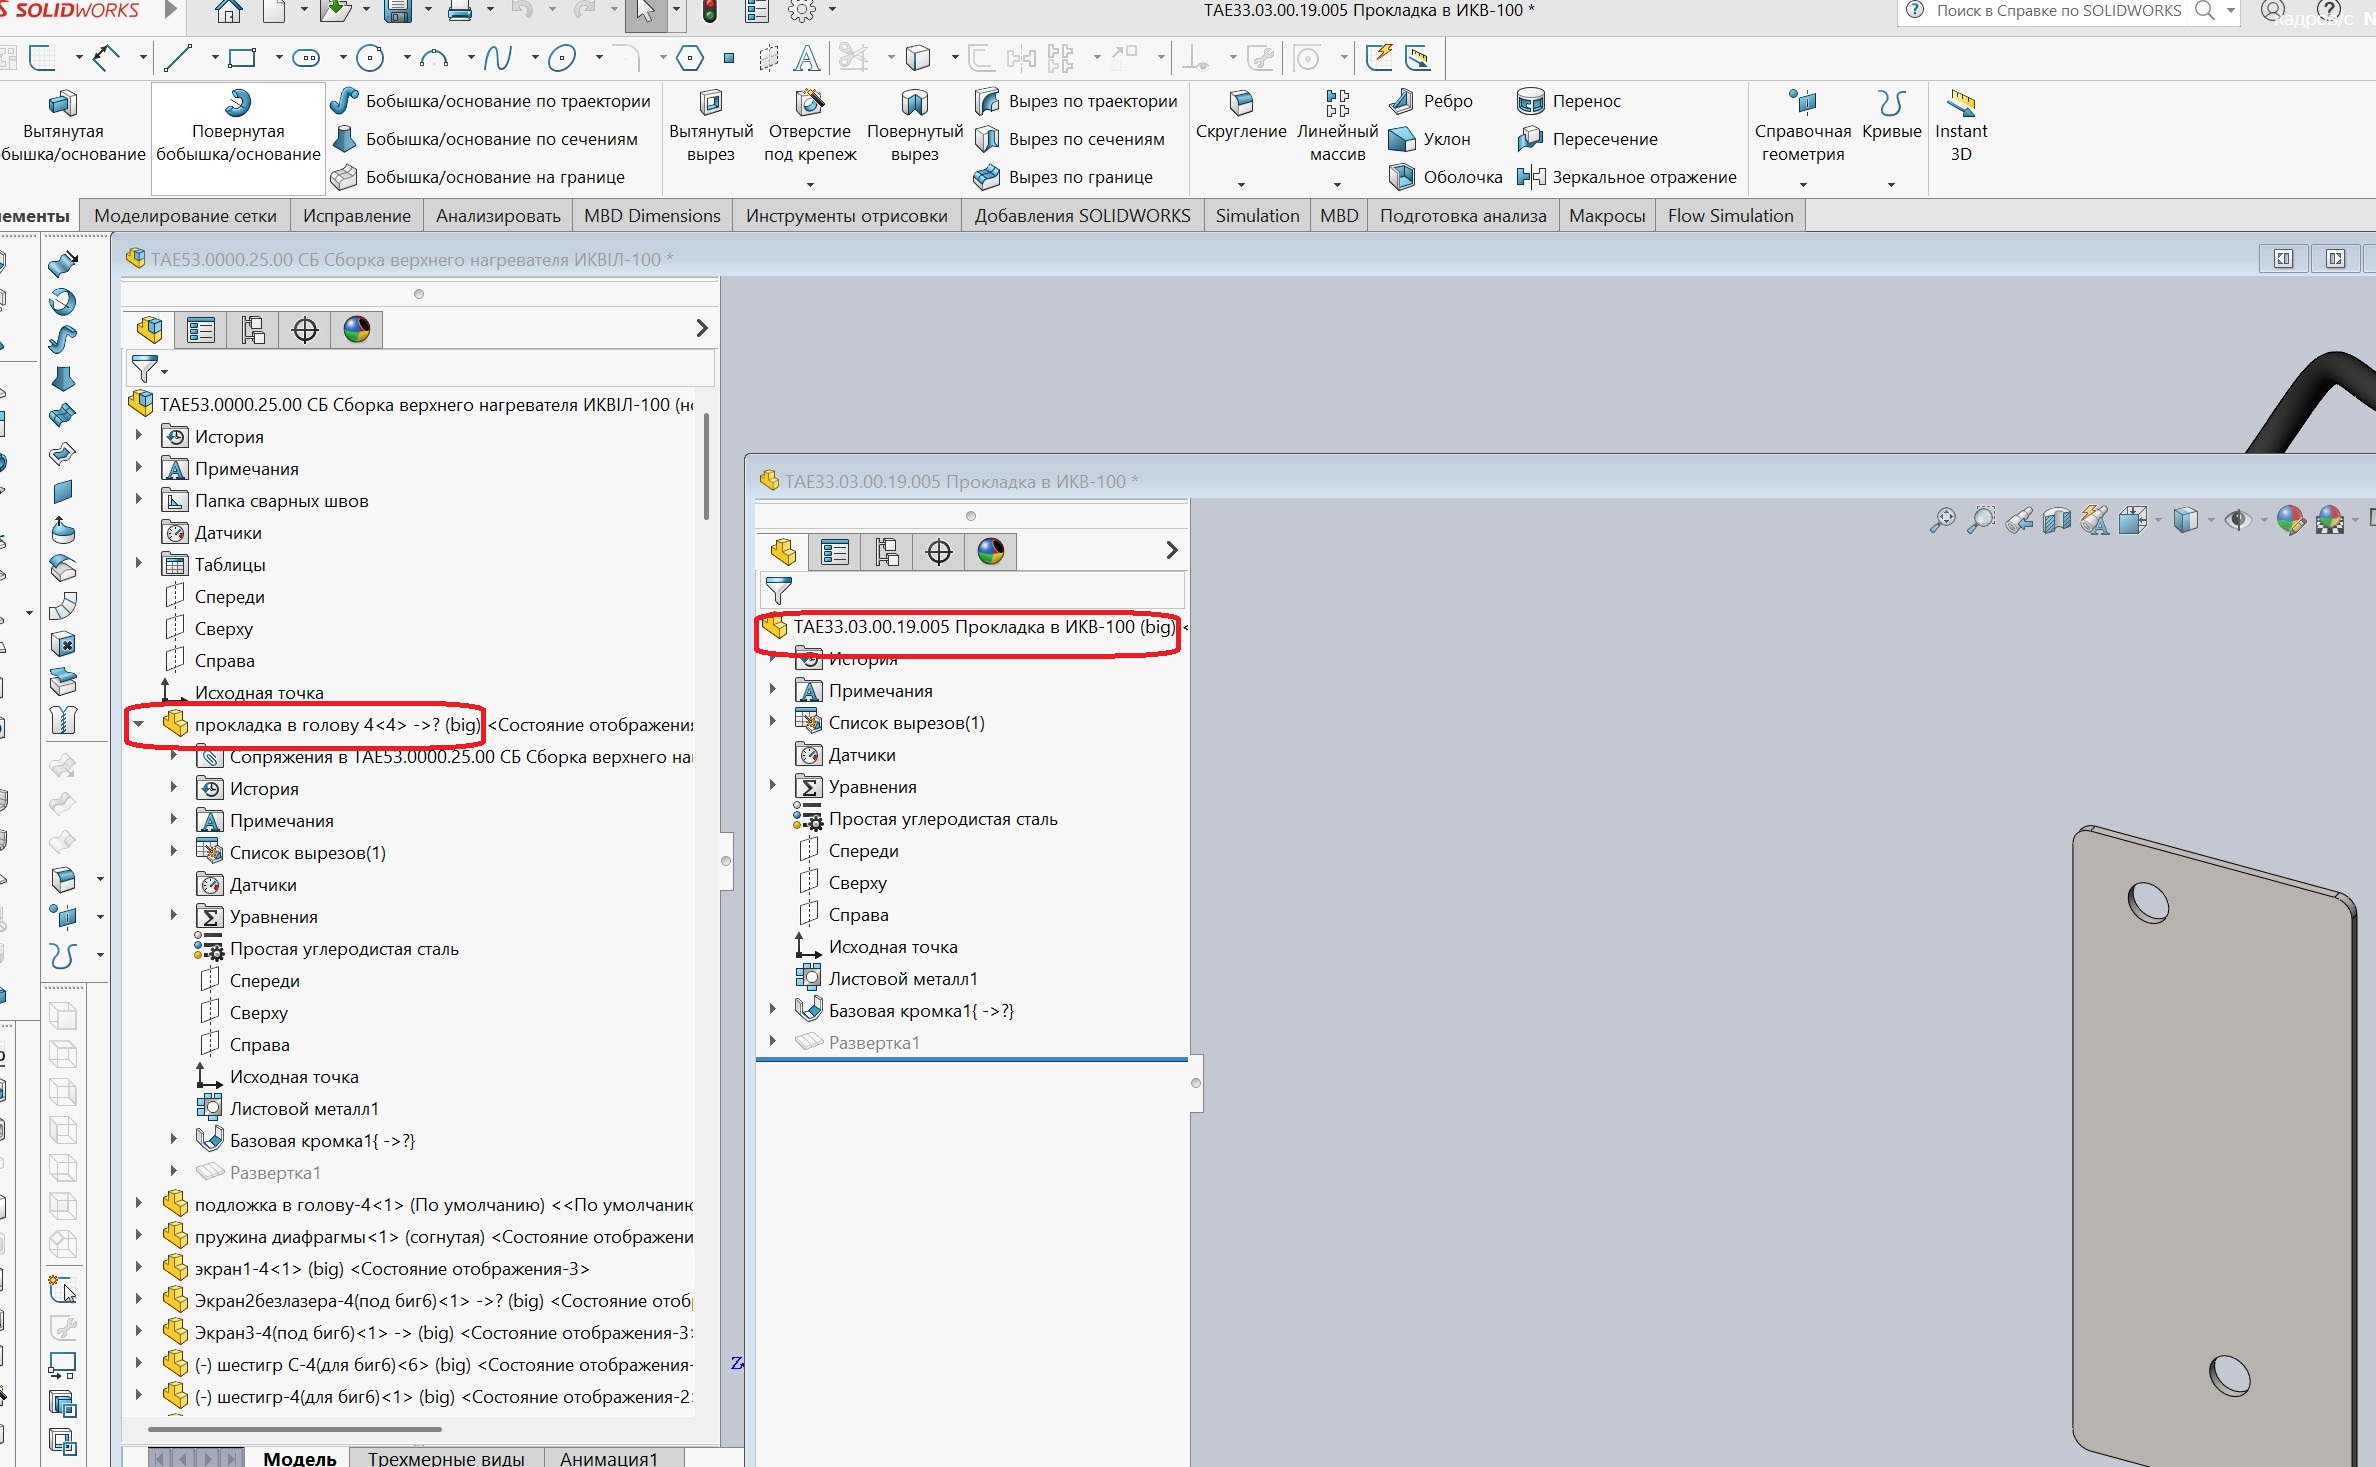Viewport: 2376px width, 1467px height.
Task: Toggle the traffic light rebuild icon
Action: [710, 12]
